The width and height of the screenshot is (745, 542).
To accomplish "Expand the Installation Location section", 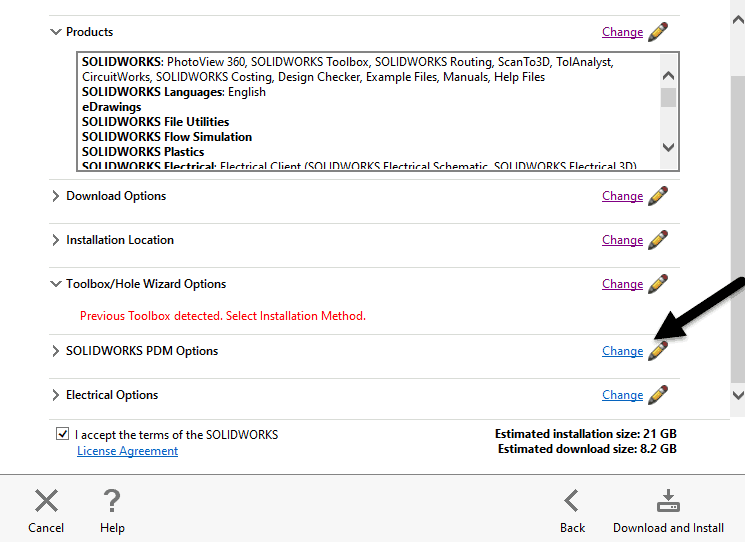I will point(56,239).
